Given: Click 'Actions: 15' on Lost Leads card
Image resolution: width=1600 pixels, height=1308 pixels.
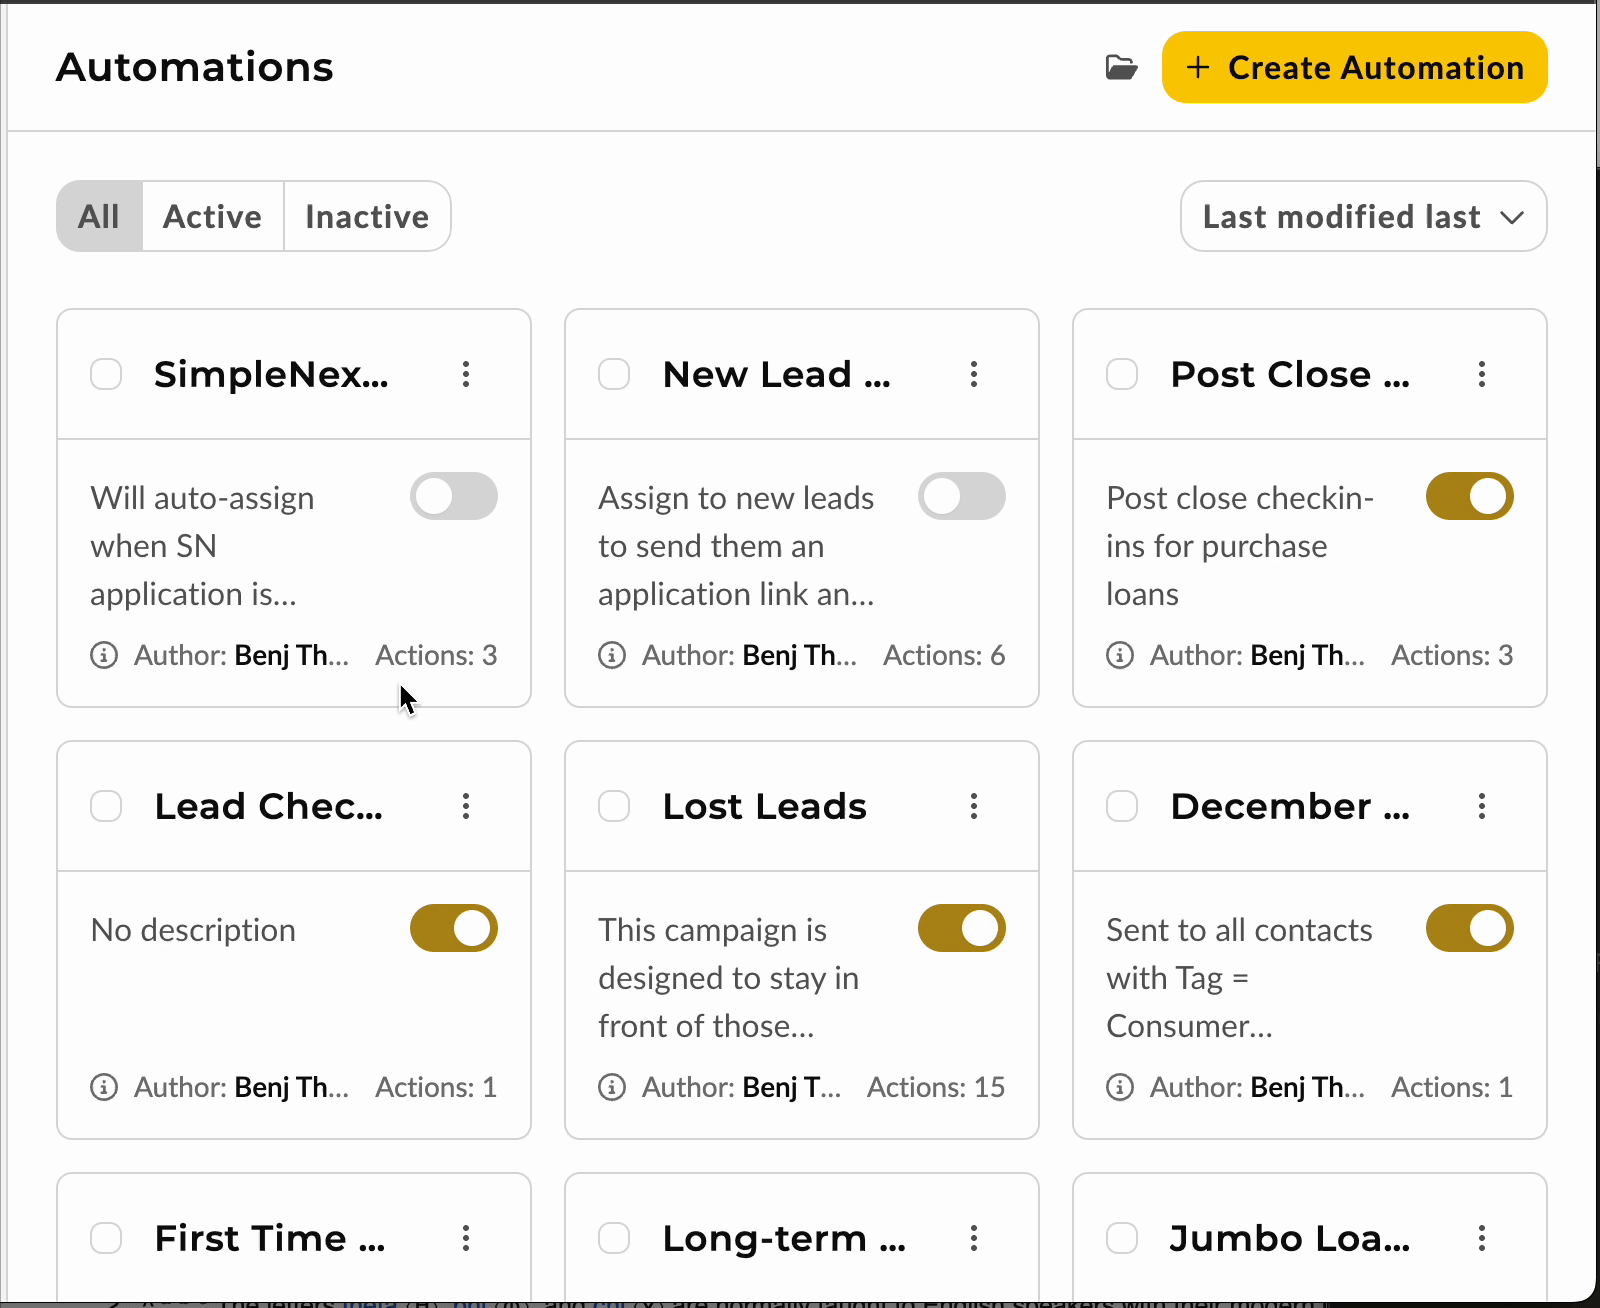Looking at the screenshot, I should point(936,1087).
